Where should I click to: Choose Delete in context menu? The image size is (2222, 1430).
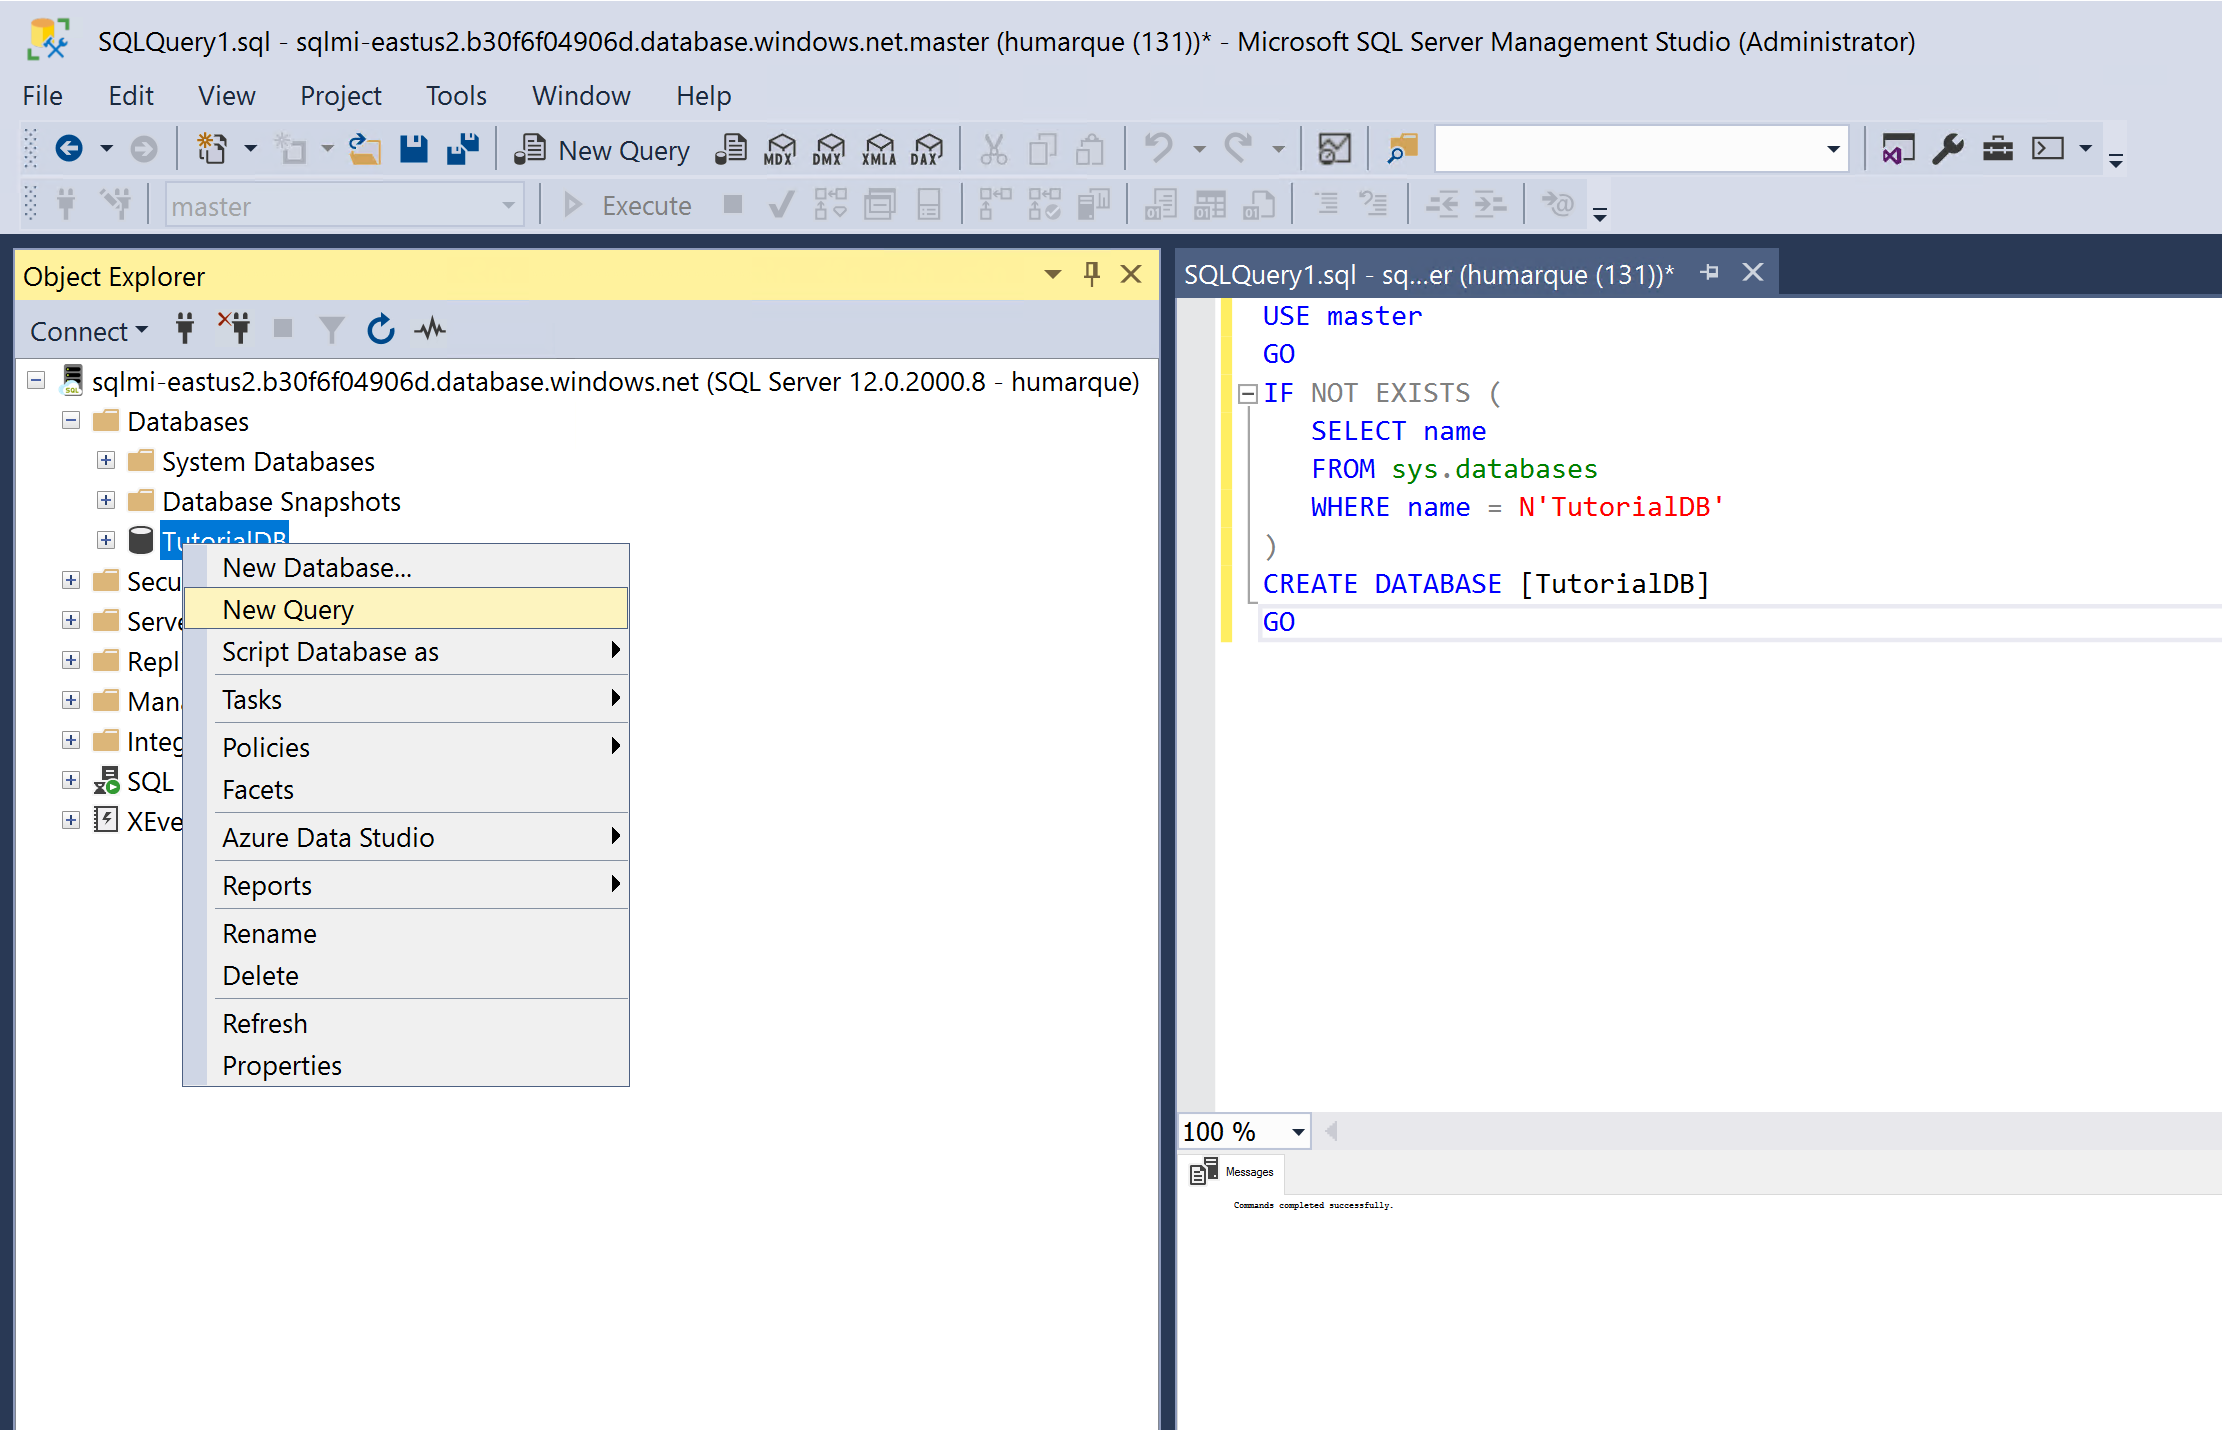[x=406, y=975]
